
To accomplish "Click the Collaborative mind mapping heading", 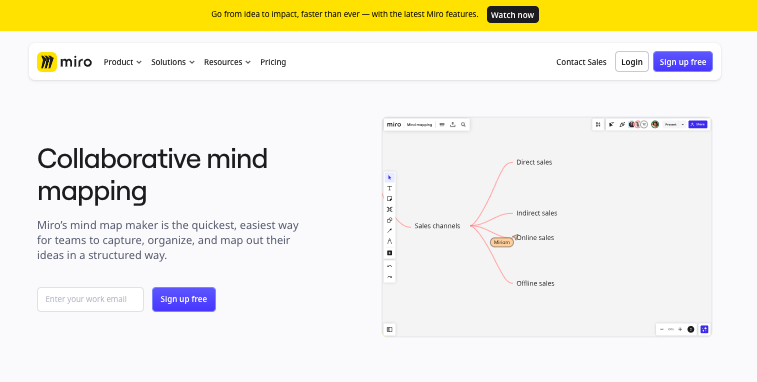I will pos(153,175).
